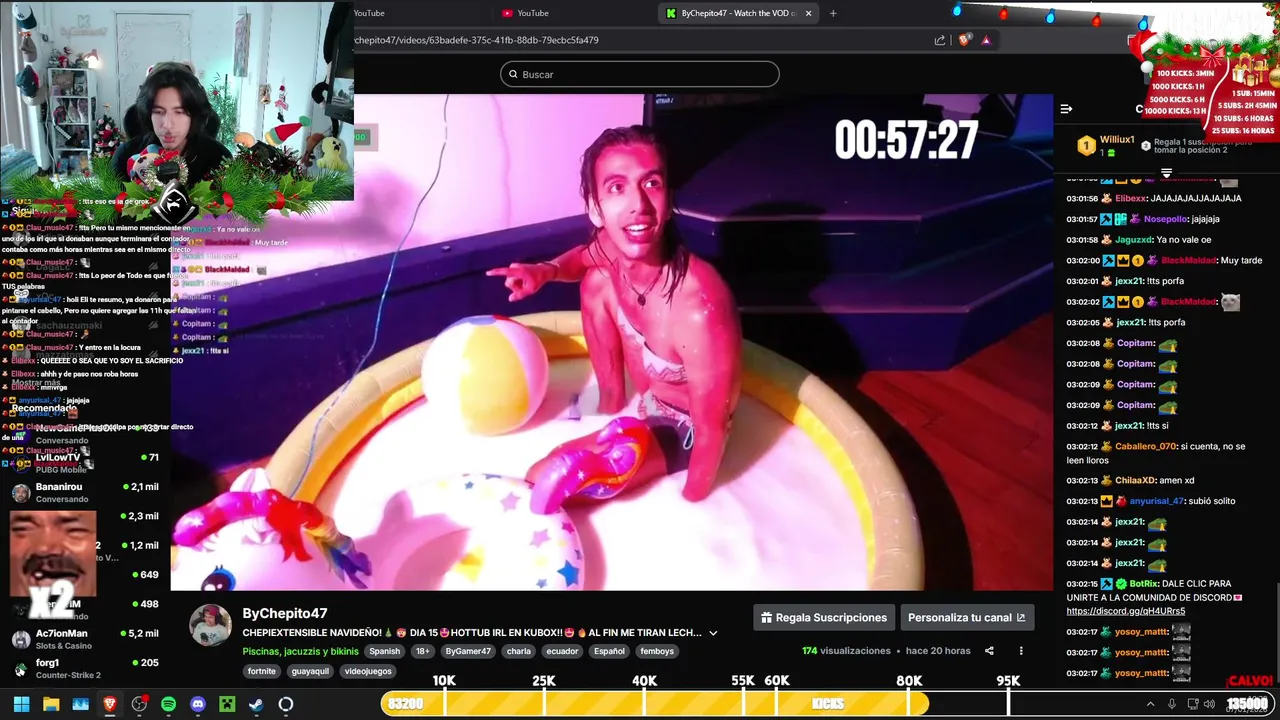1280x720 pixels.
Task: Click the share icon under the video
Action: point(989,651)
